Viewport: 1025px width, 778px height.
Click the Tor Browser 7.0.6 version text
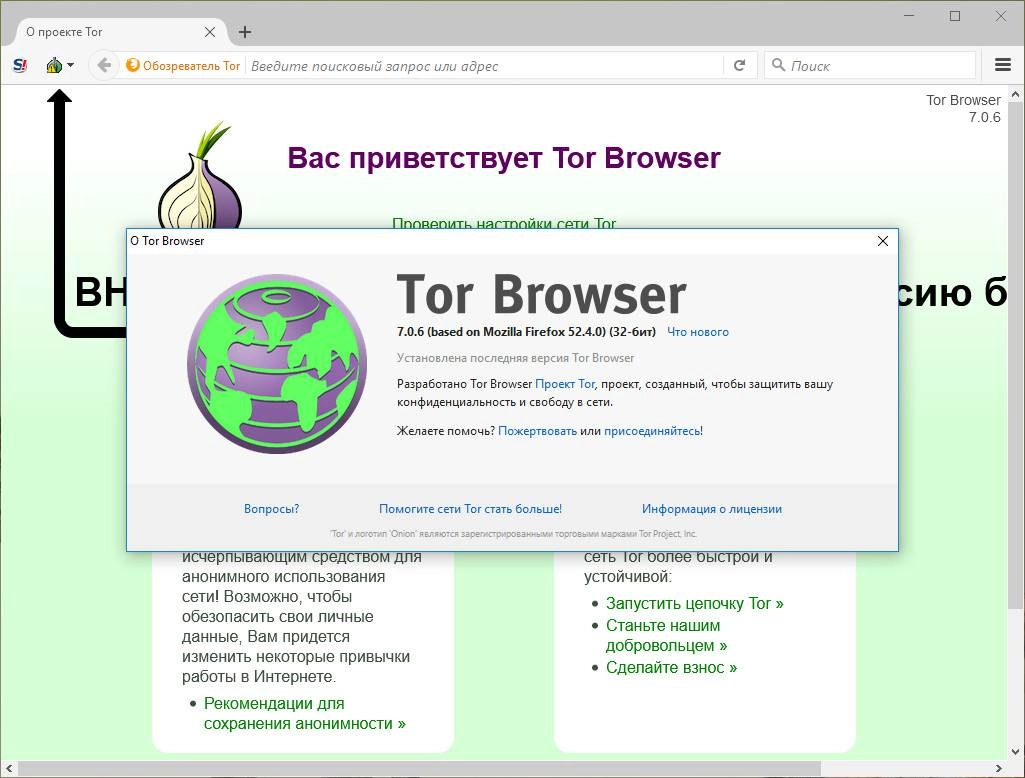(x=963, y=109)
